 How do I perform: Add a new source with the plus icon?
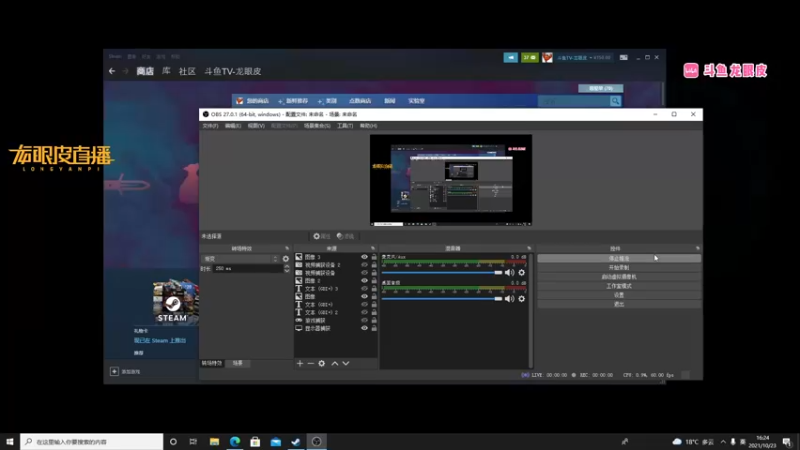point(300,363)
